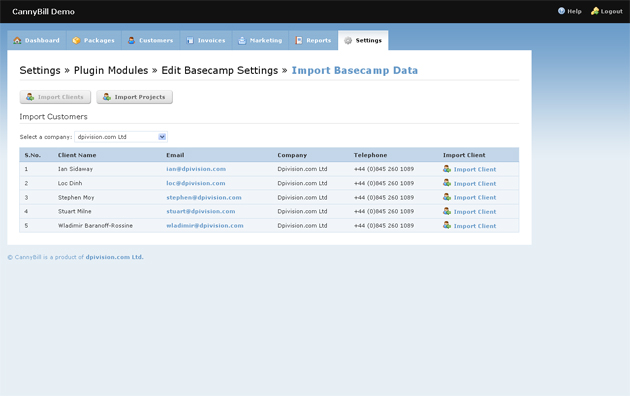Screen dimensions: 630x396
Task: Click import icon in Loc Dinh row
Action: [447, 183]
